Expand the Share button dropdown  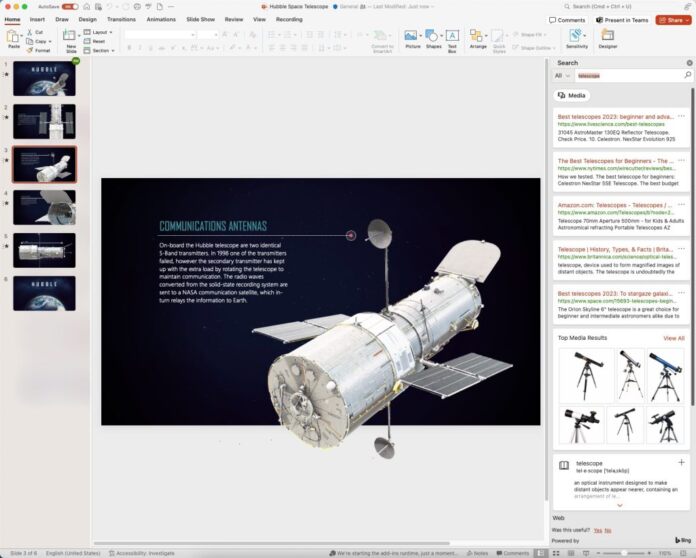pos(688,20)
